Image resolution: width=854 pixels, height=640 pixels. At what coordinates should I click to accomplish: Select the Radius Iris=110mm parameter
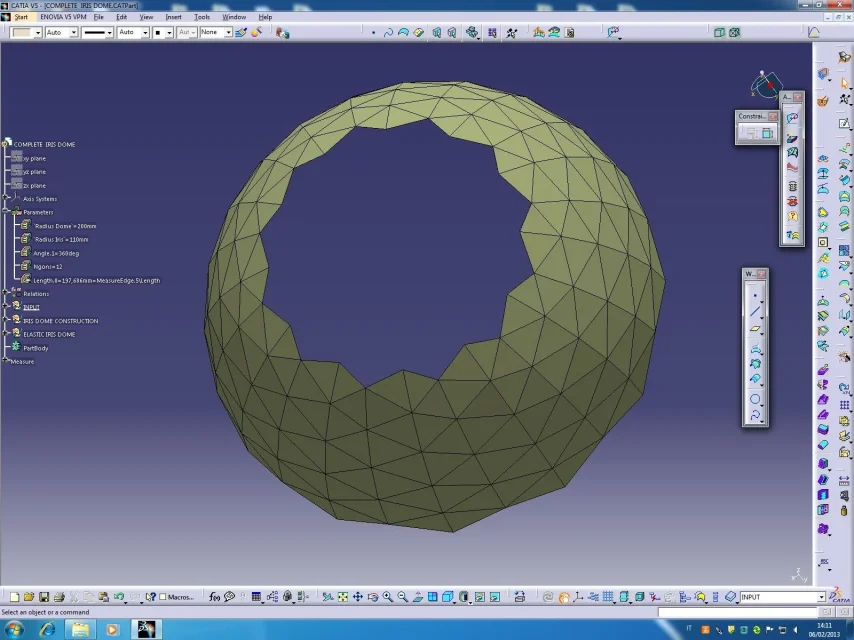click(x=61, y=240)
